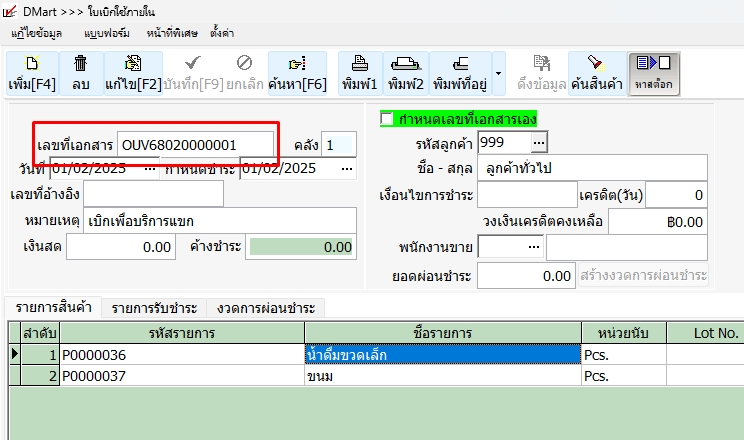Tick the กำหนดเลขที่เอกสารเอง checkbox
Image resolution: width=744 pixels, height=440 pixels.
(x=387, y=119)
